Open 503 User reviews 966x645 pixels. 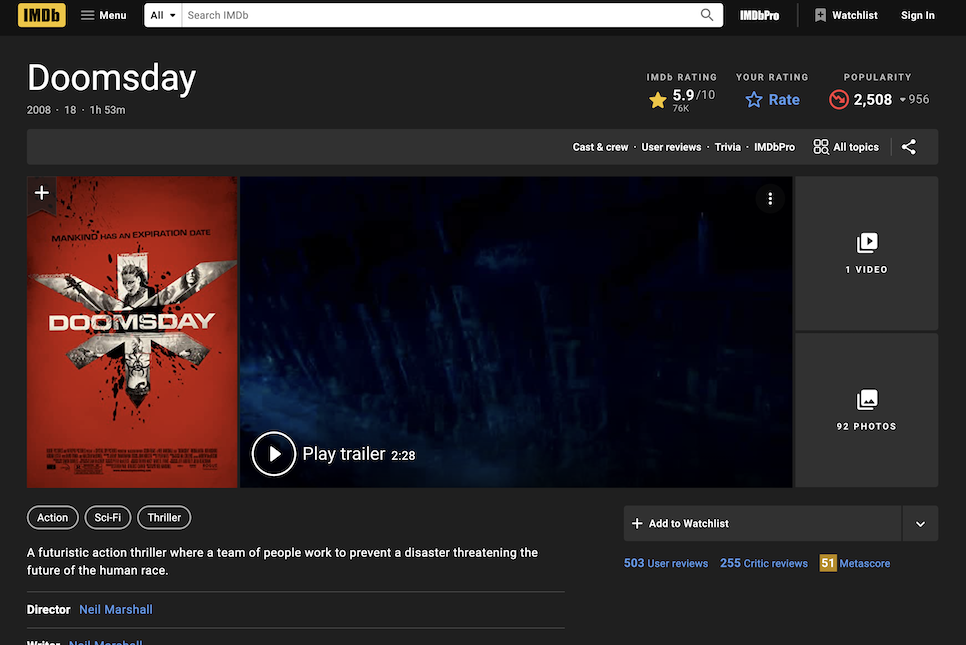click(666, 563)
